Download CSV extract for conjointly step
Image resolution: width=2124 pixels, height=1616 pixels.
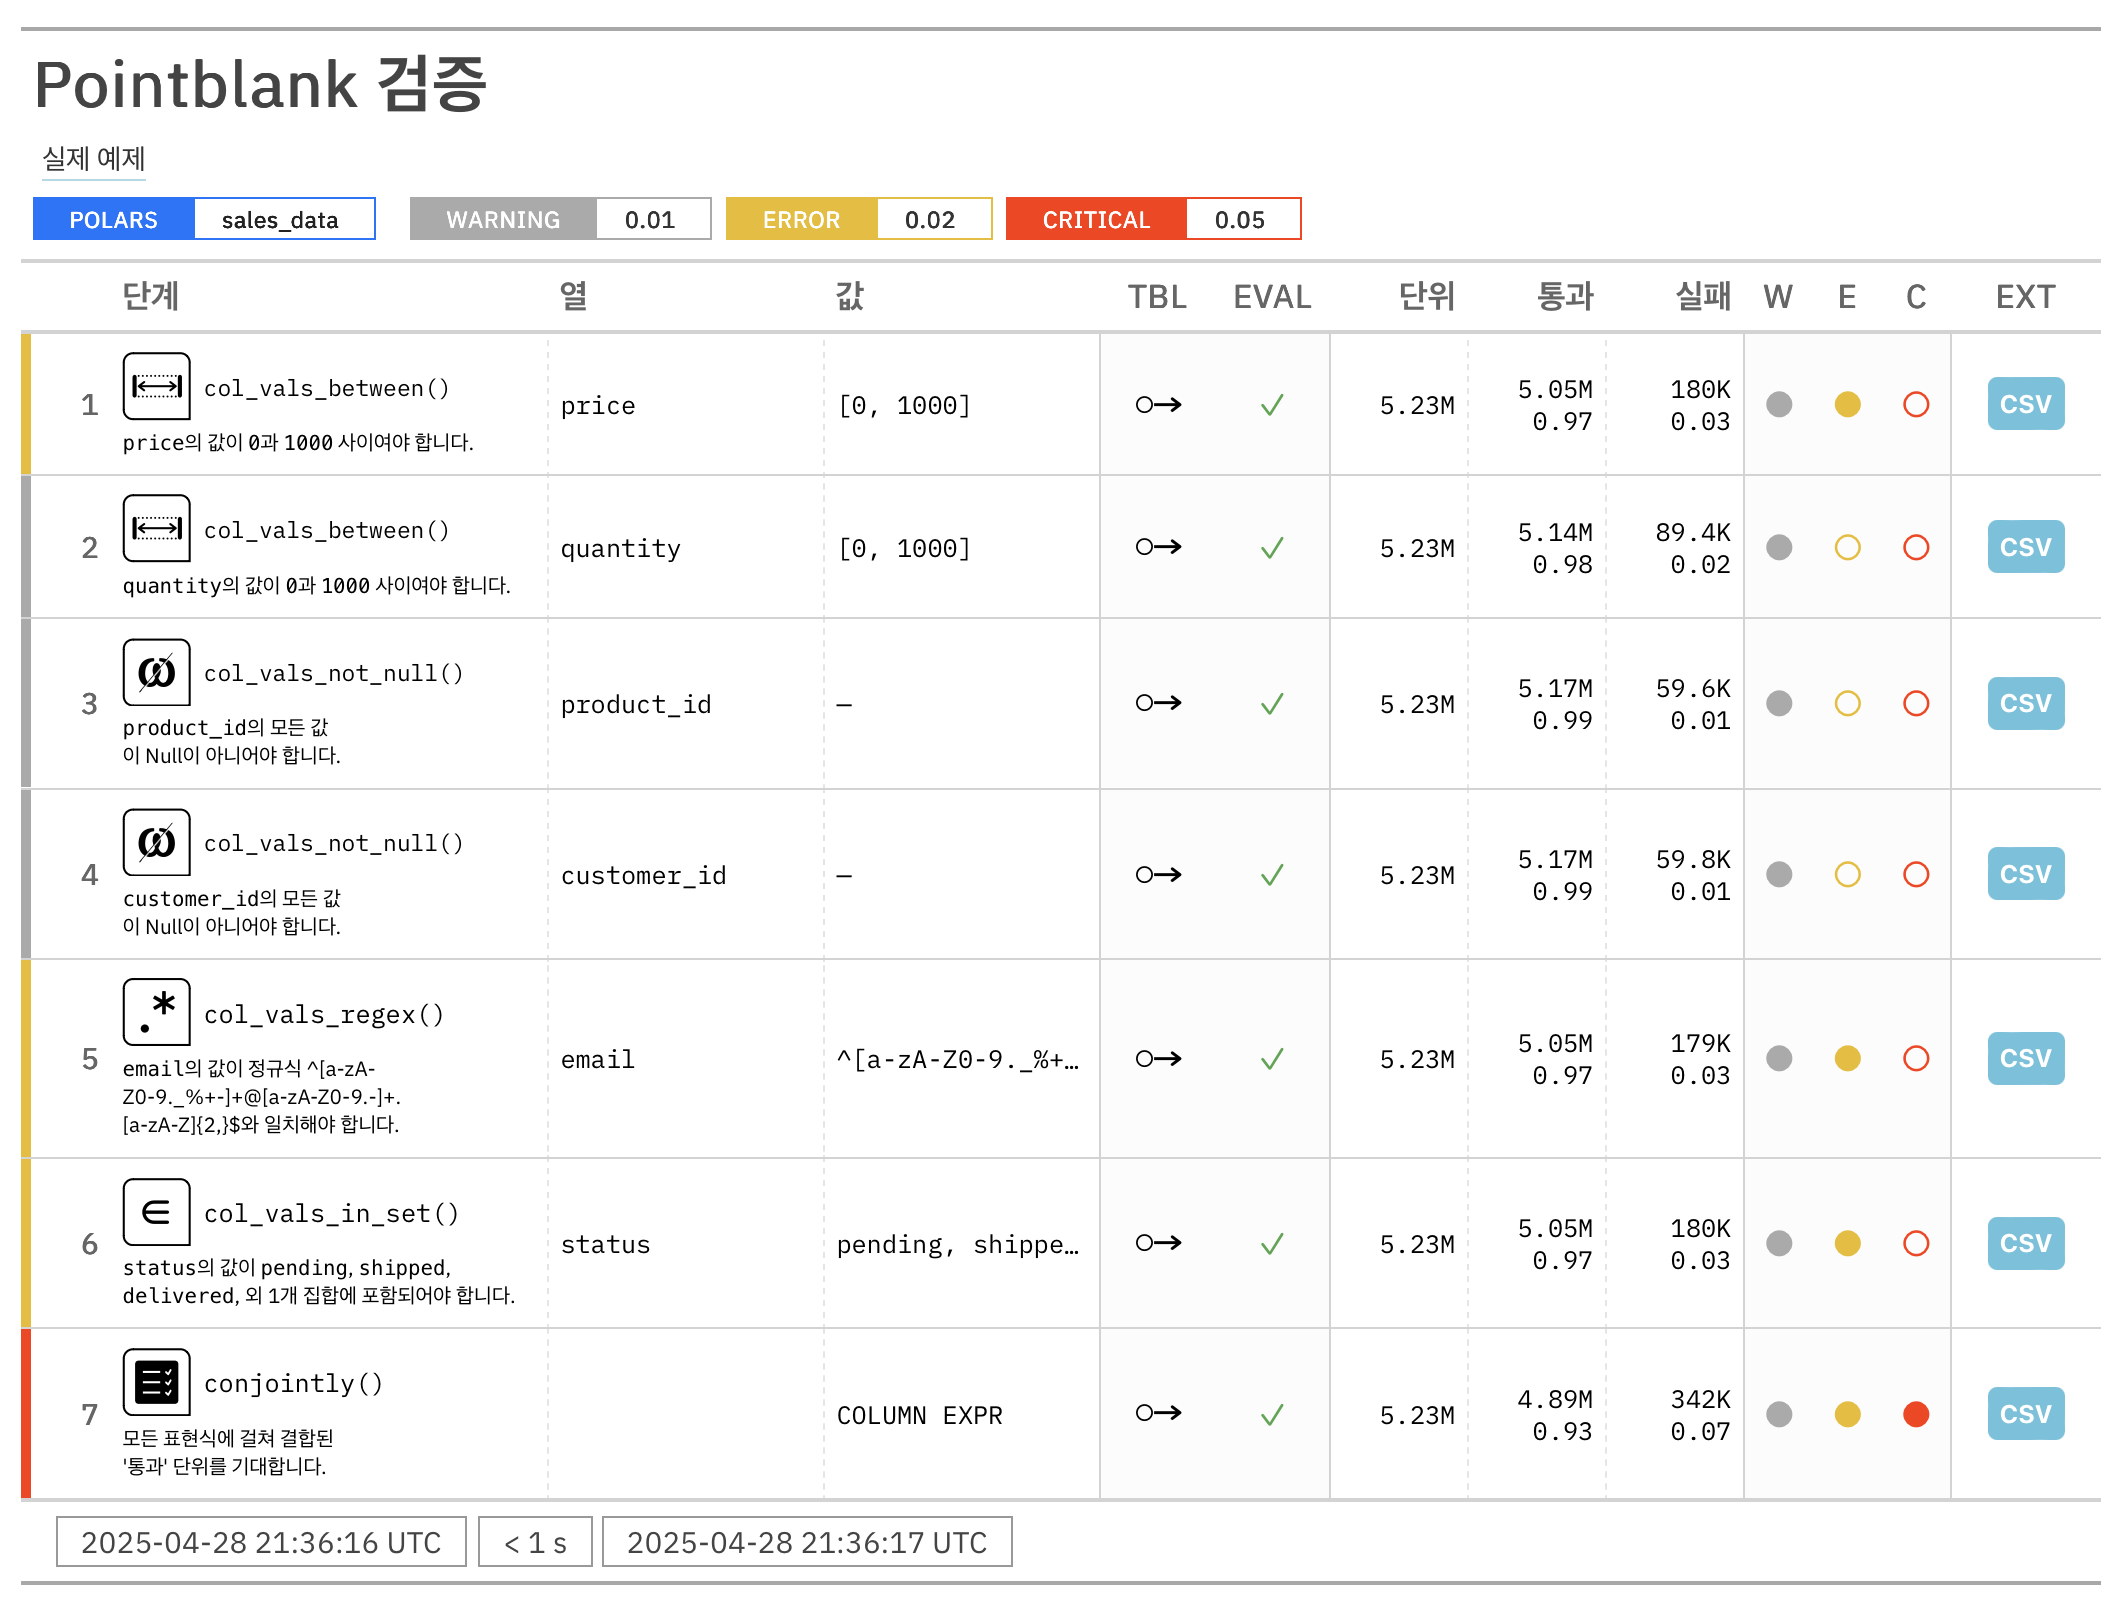[2025, 1414]
